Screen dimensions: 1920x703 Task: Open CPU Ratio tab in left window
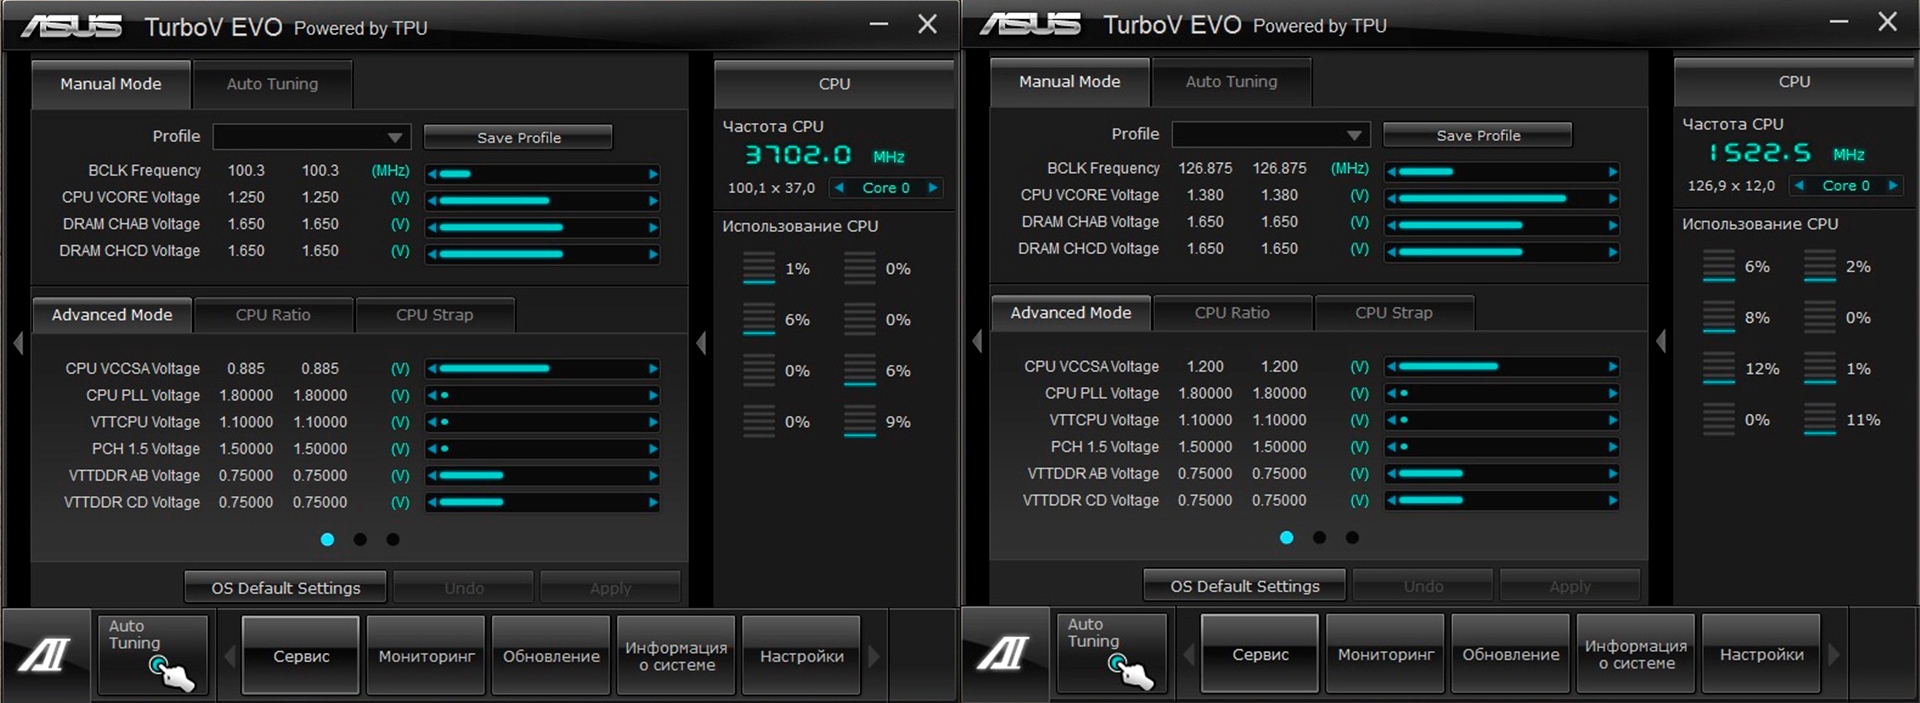point(273,314)
